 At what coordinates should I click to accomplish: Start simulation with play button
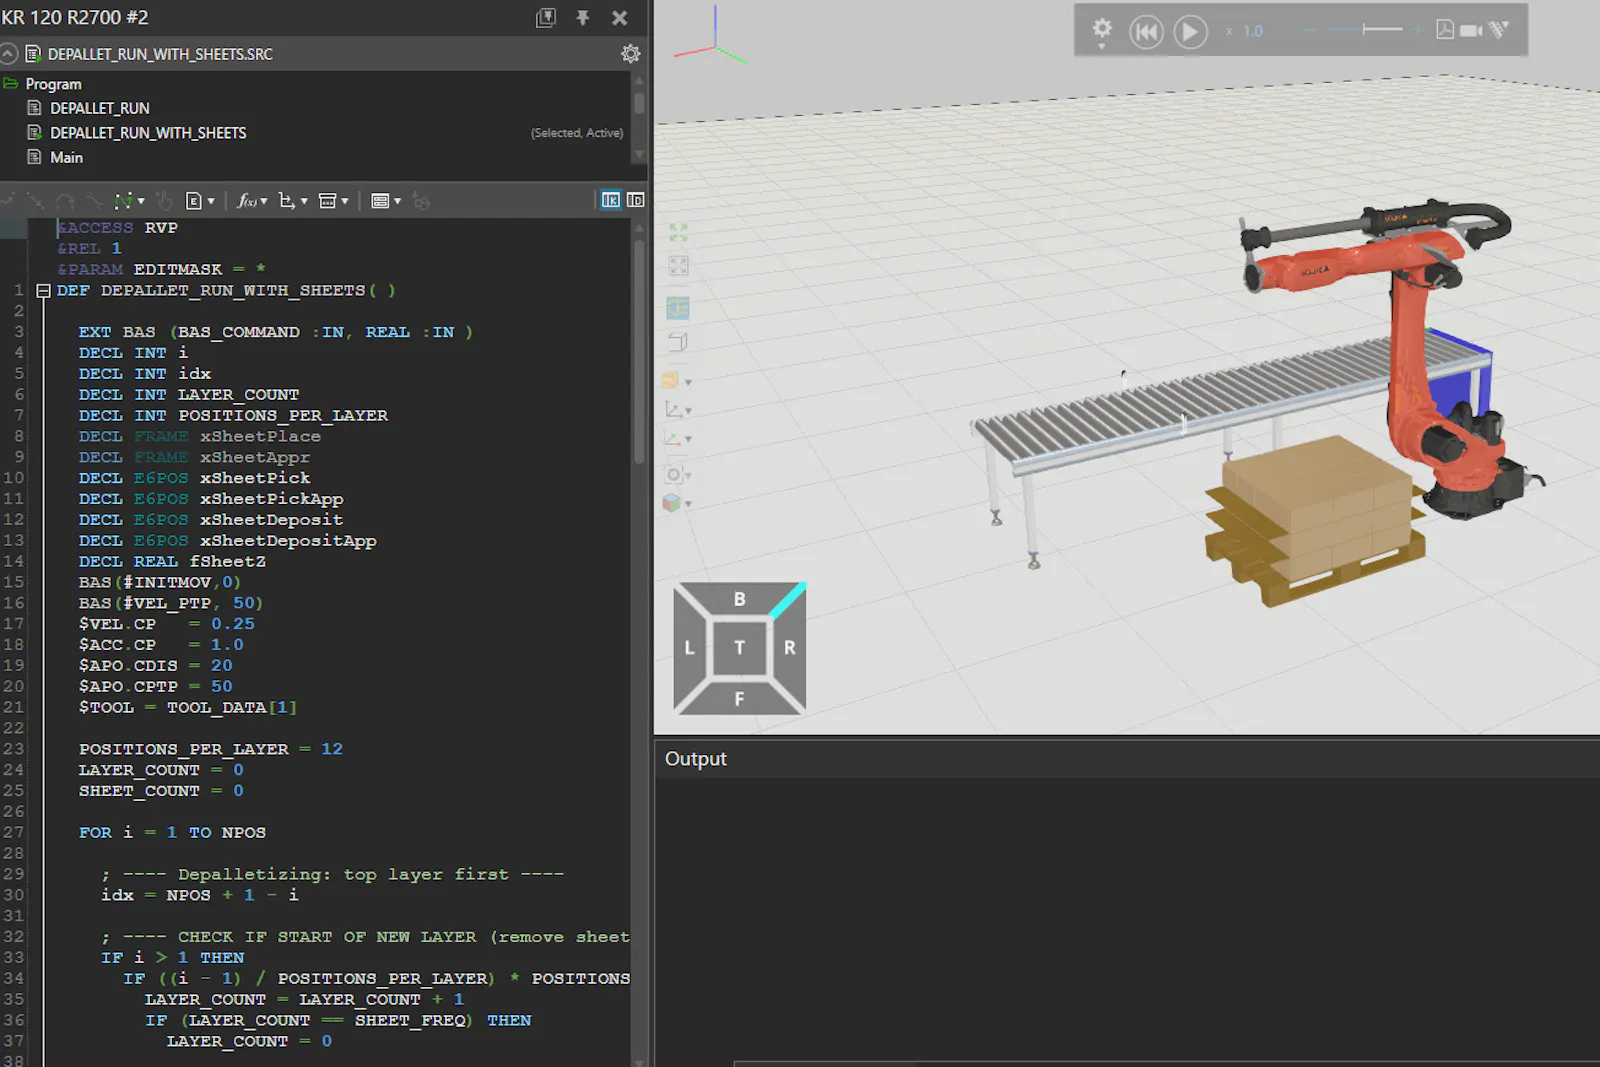1190,32
